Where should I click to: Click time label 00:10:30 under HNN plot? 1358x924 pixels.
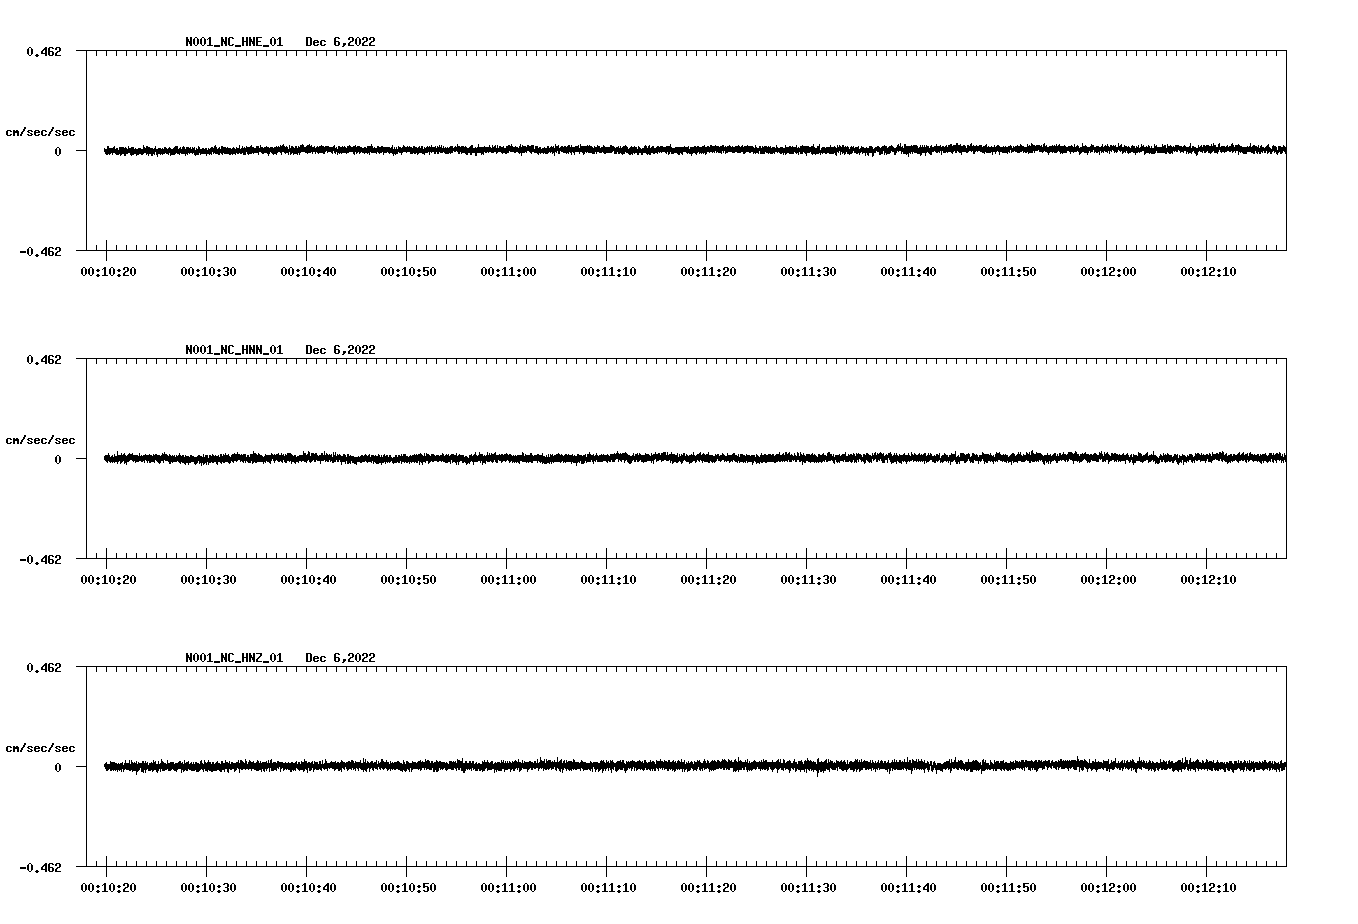(x=208, y=580)
